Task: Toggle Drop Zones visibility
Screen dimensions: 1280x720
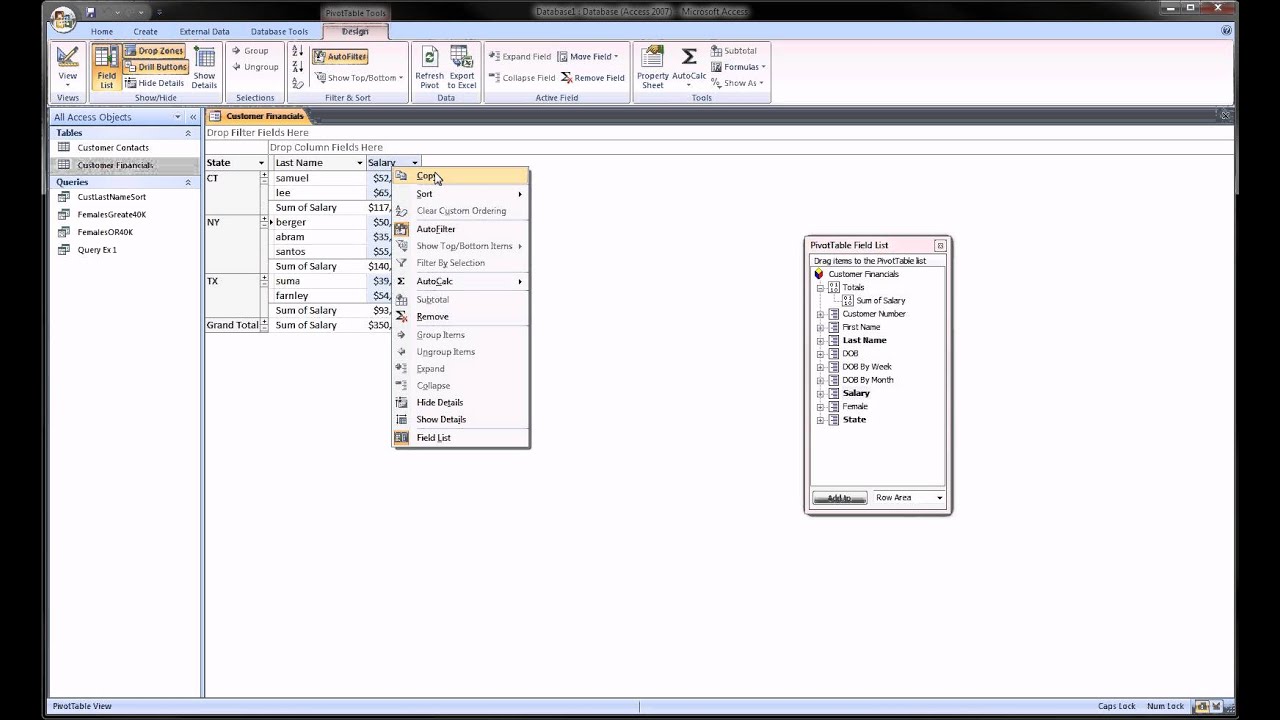Action: point(153,50)
